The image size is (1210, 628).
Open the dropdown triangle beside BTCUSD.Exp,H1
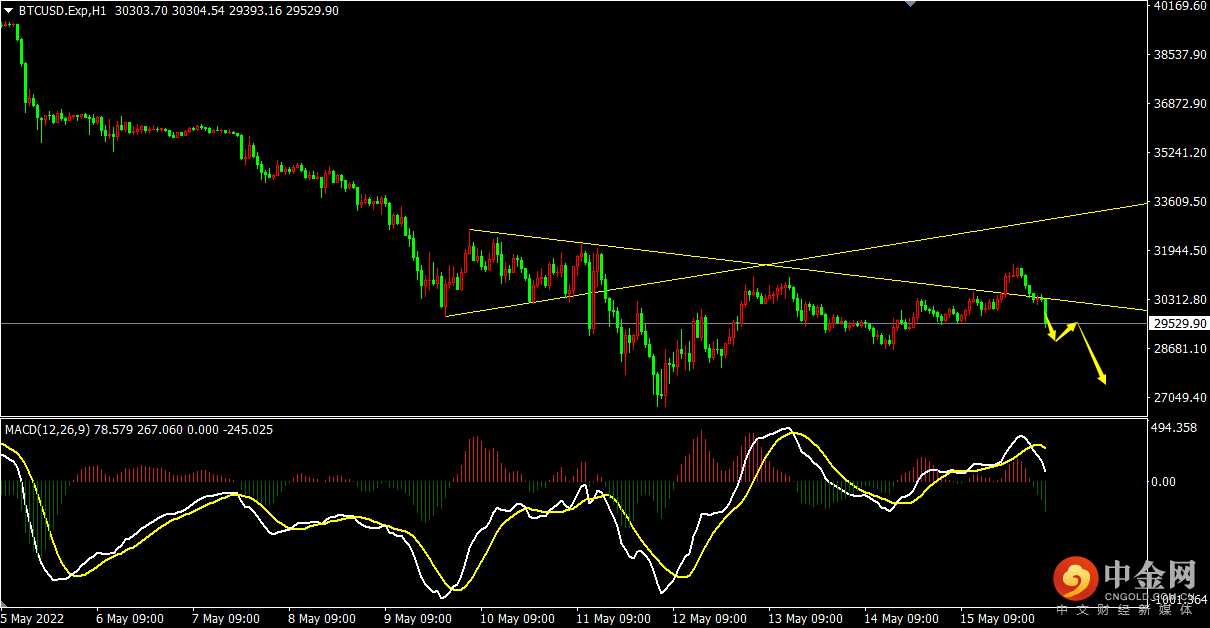pyautogui.click(x=9, y=10)
